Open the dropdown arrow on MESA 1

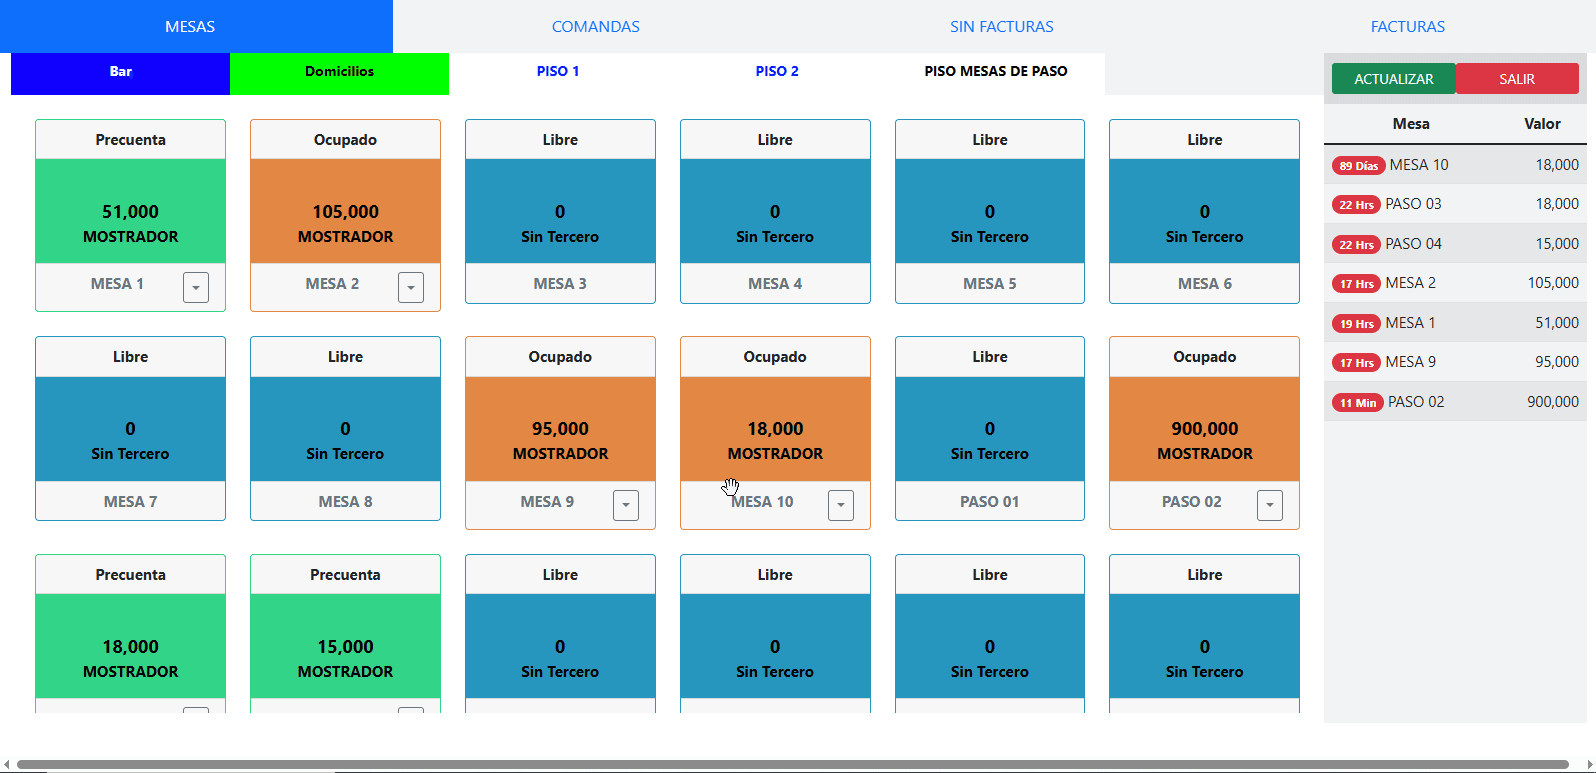click(x=196, y=287)
